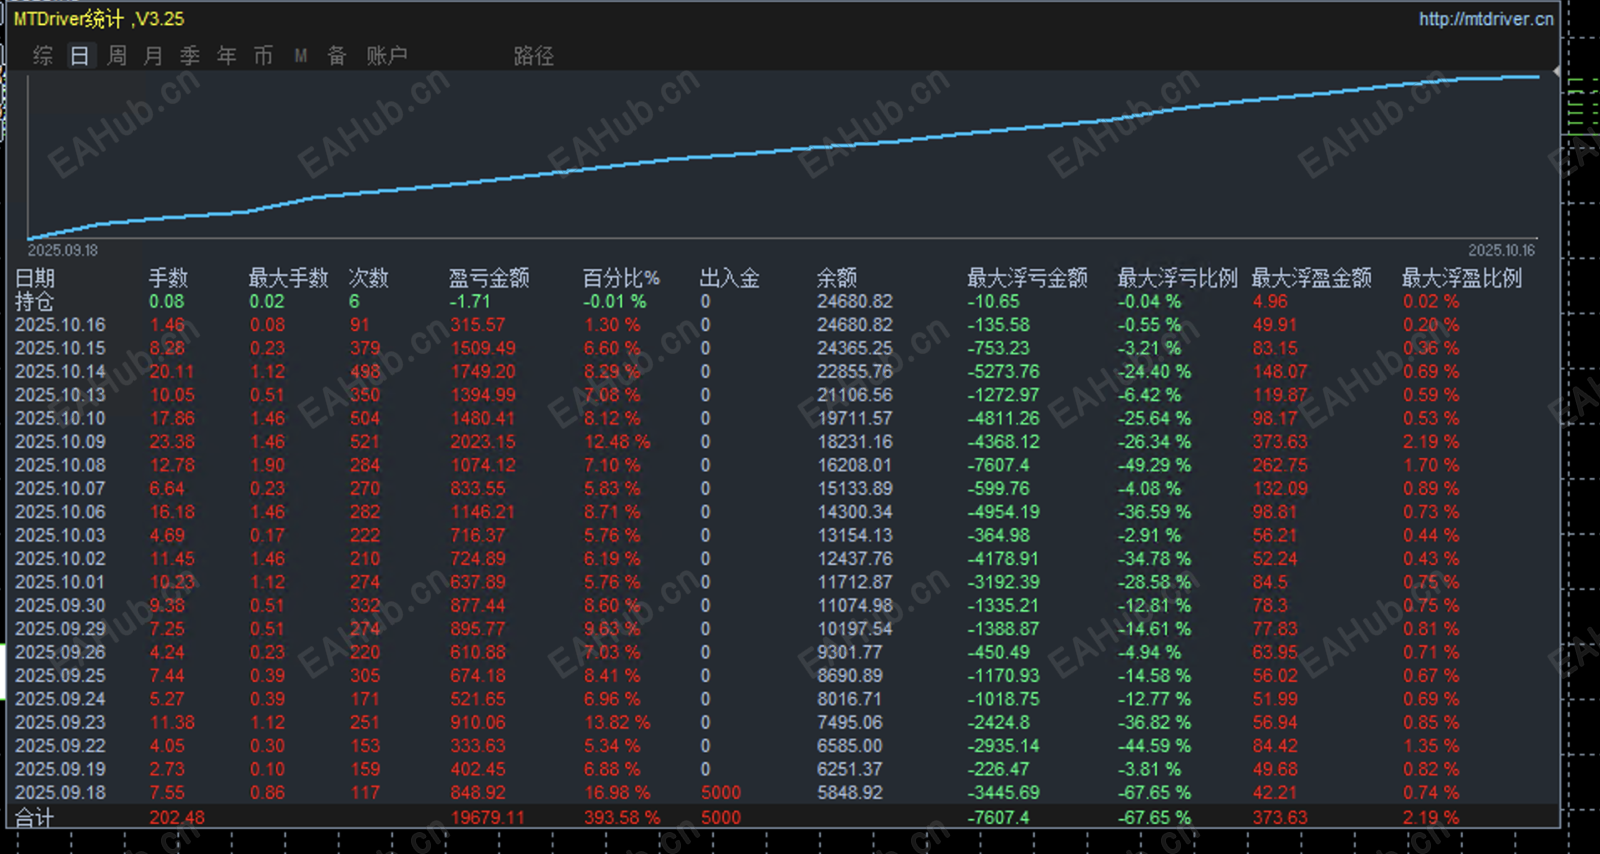
Task: Click the total percentage 393.58 %
Action: 622,817
